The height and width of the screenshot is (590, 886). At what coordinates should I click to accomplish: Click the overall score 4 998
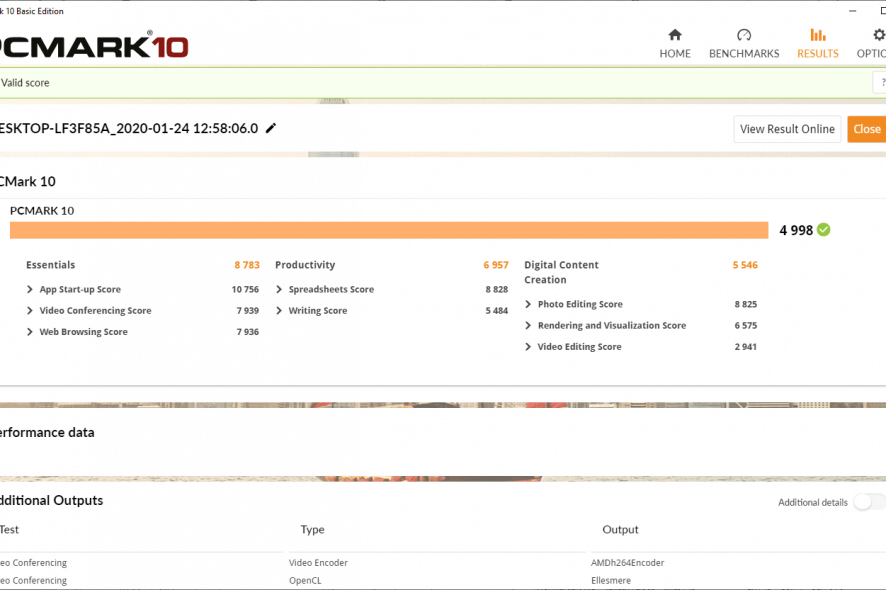click(796, 230)
